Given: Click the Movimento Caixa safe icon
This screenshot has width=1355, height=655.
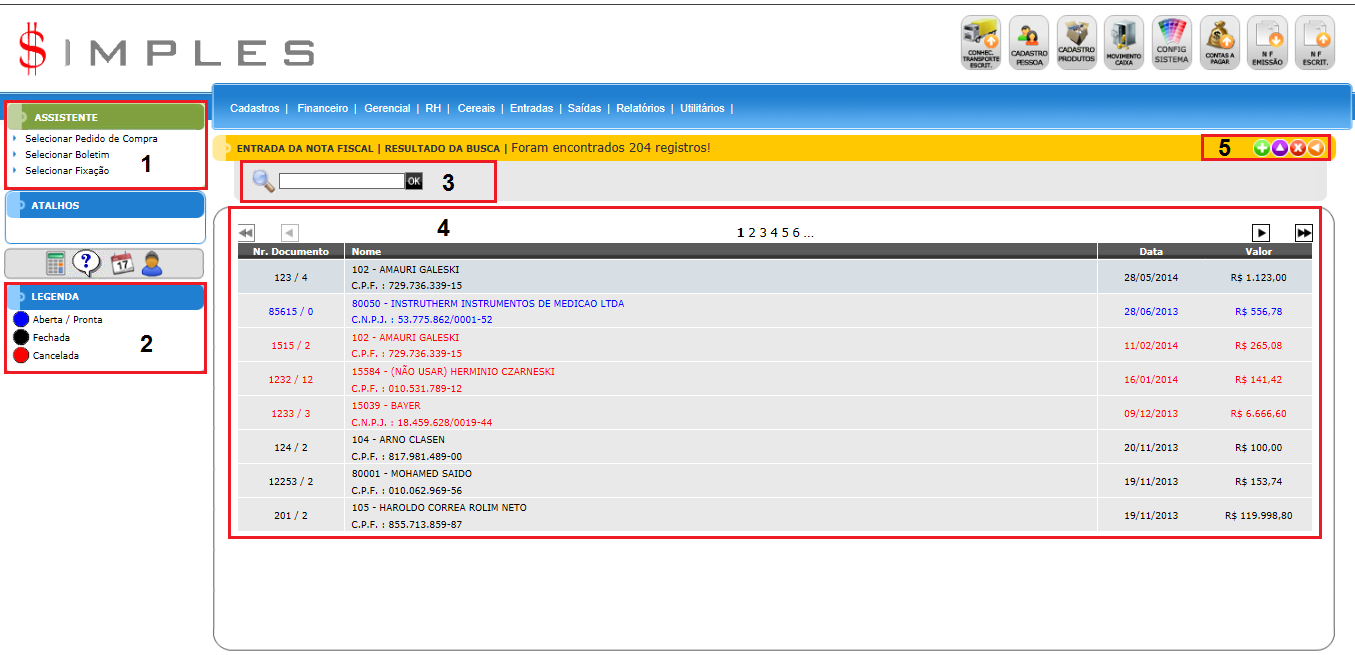Looking at the screenshot, I should coord(1124,42).
